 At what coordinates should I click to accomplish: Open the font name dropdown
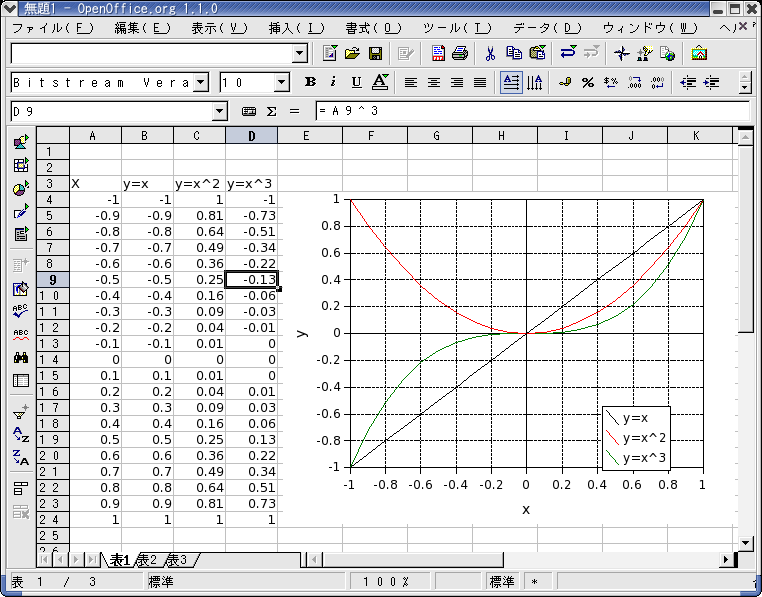point(200,82)
